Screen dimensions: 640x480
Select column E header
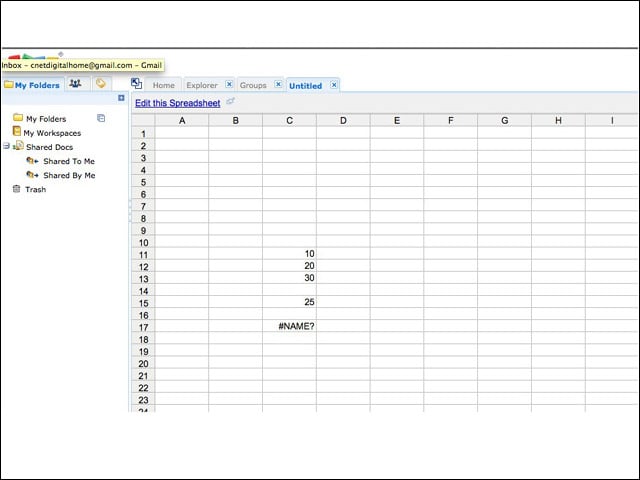[x=397, y=120]
